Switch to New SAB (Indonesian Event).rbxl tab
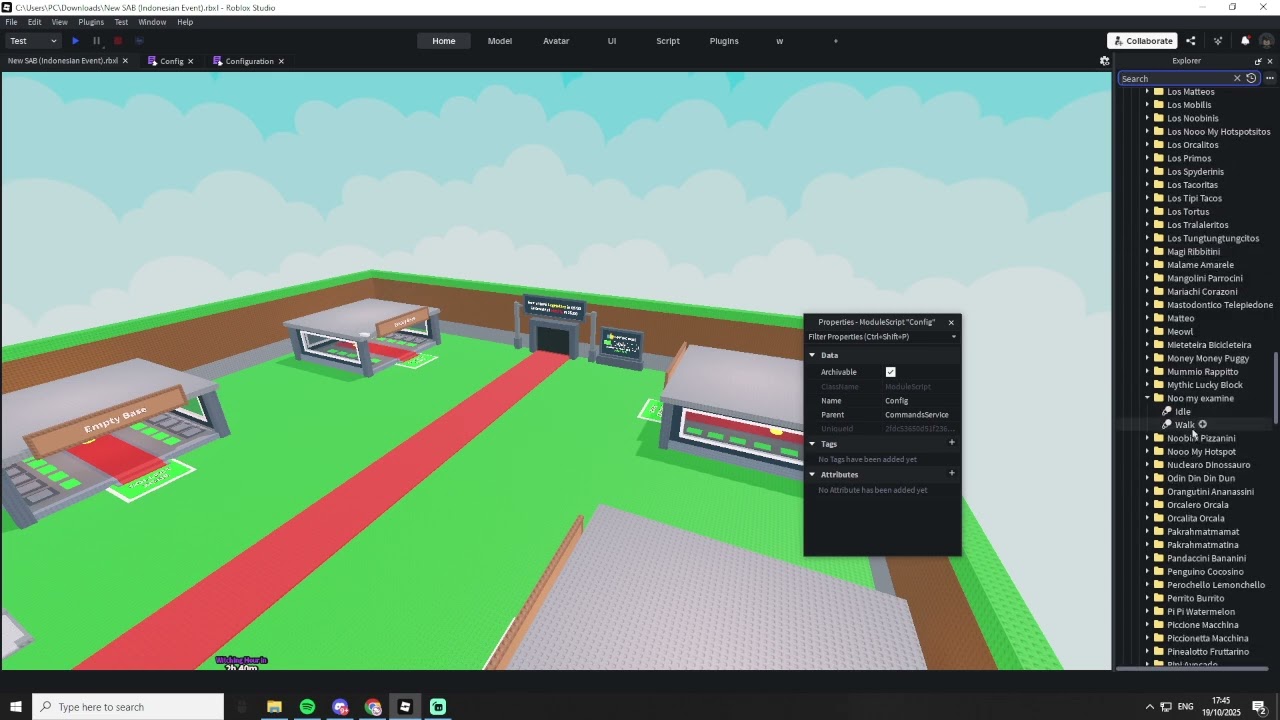The width and height of the screenshot is (1280, 720). [62, 61]
